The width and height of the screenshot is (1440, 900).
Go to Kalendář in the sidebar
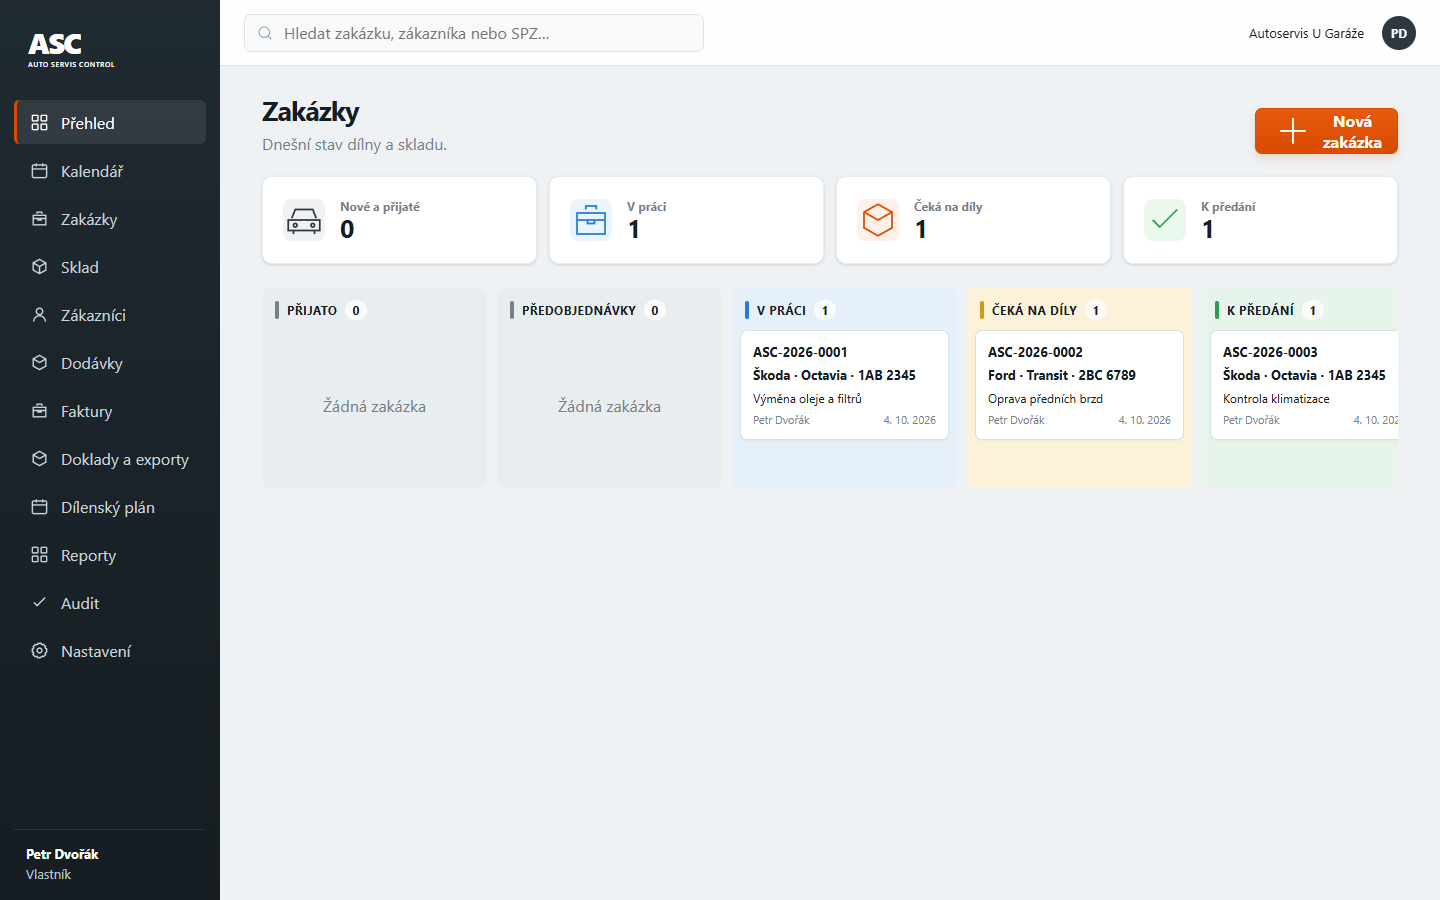click(110, 171)
